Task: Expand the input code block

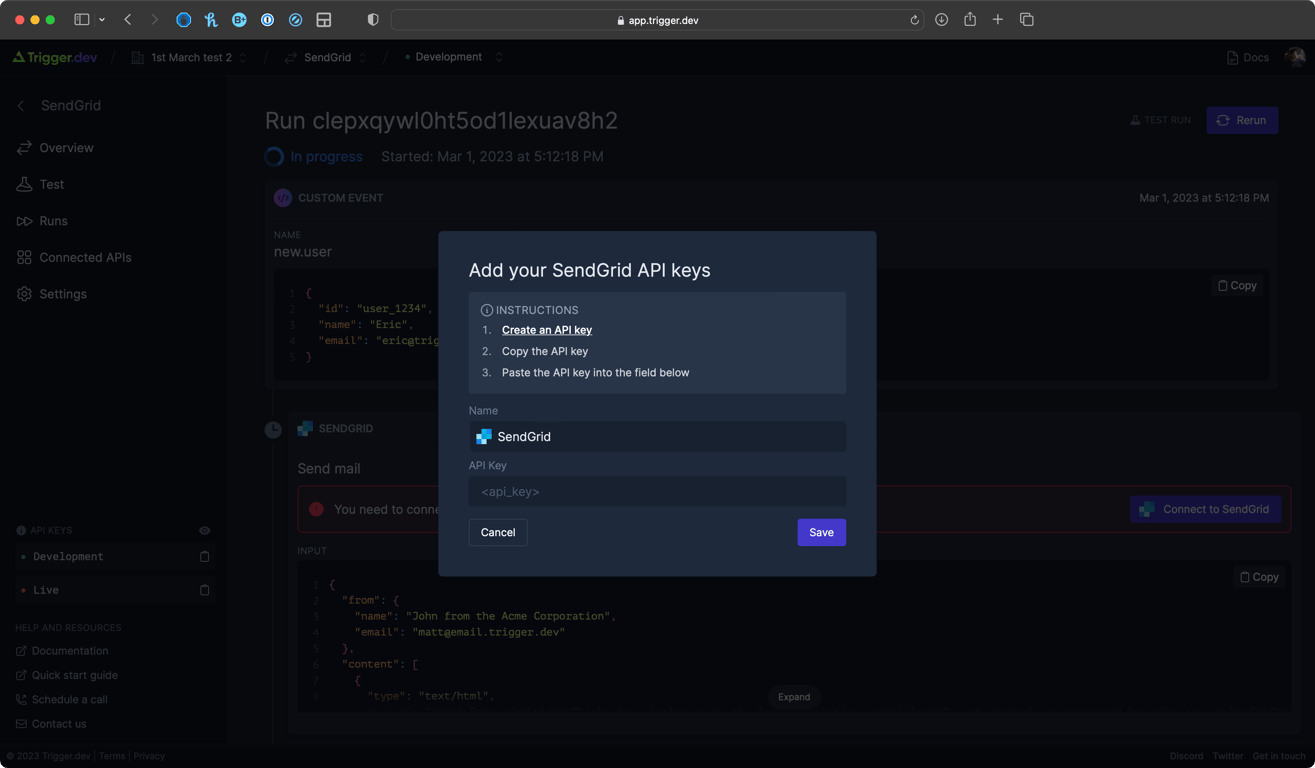Action: 794,697
